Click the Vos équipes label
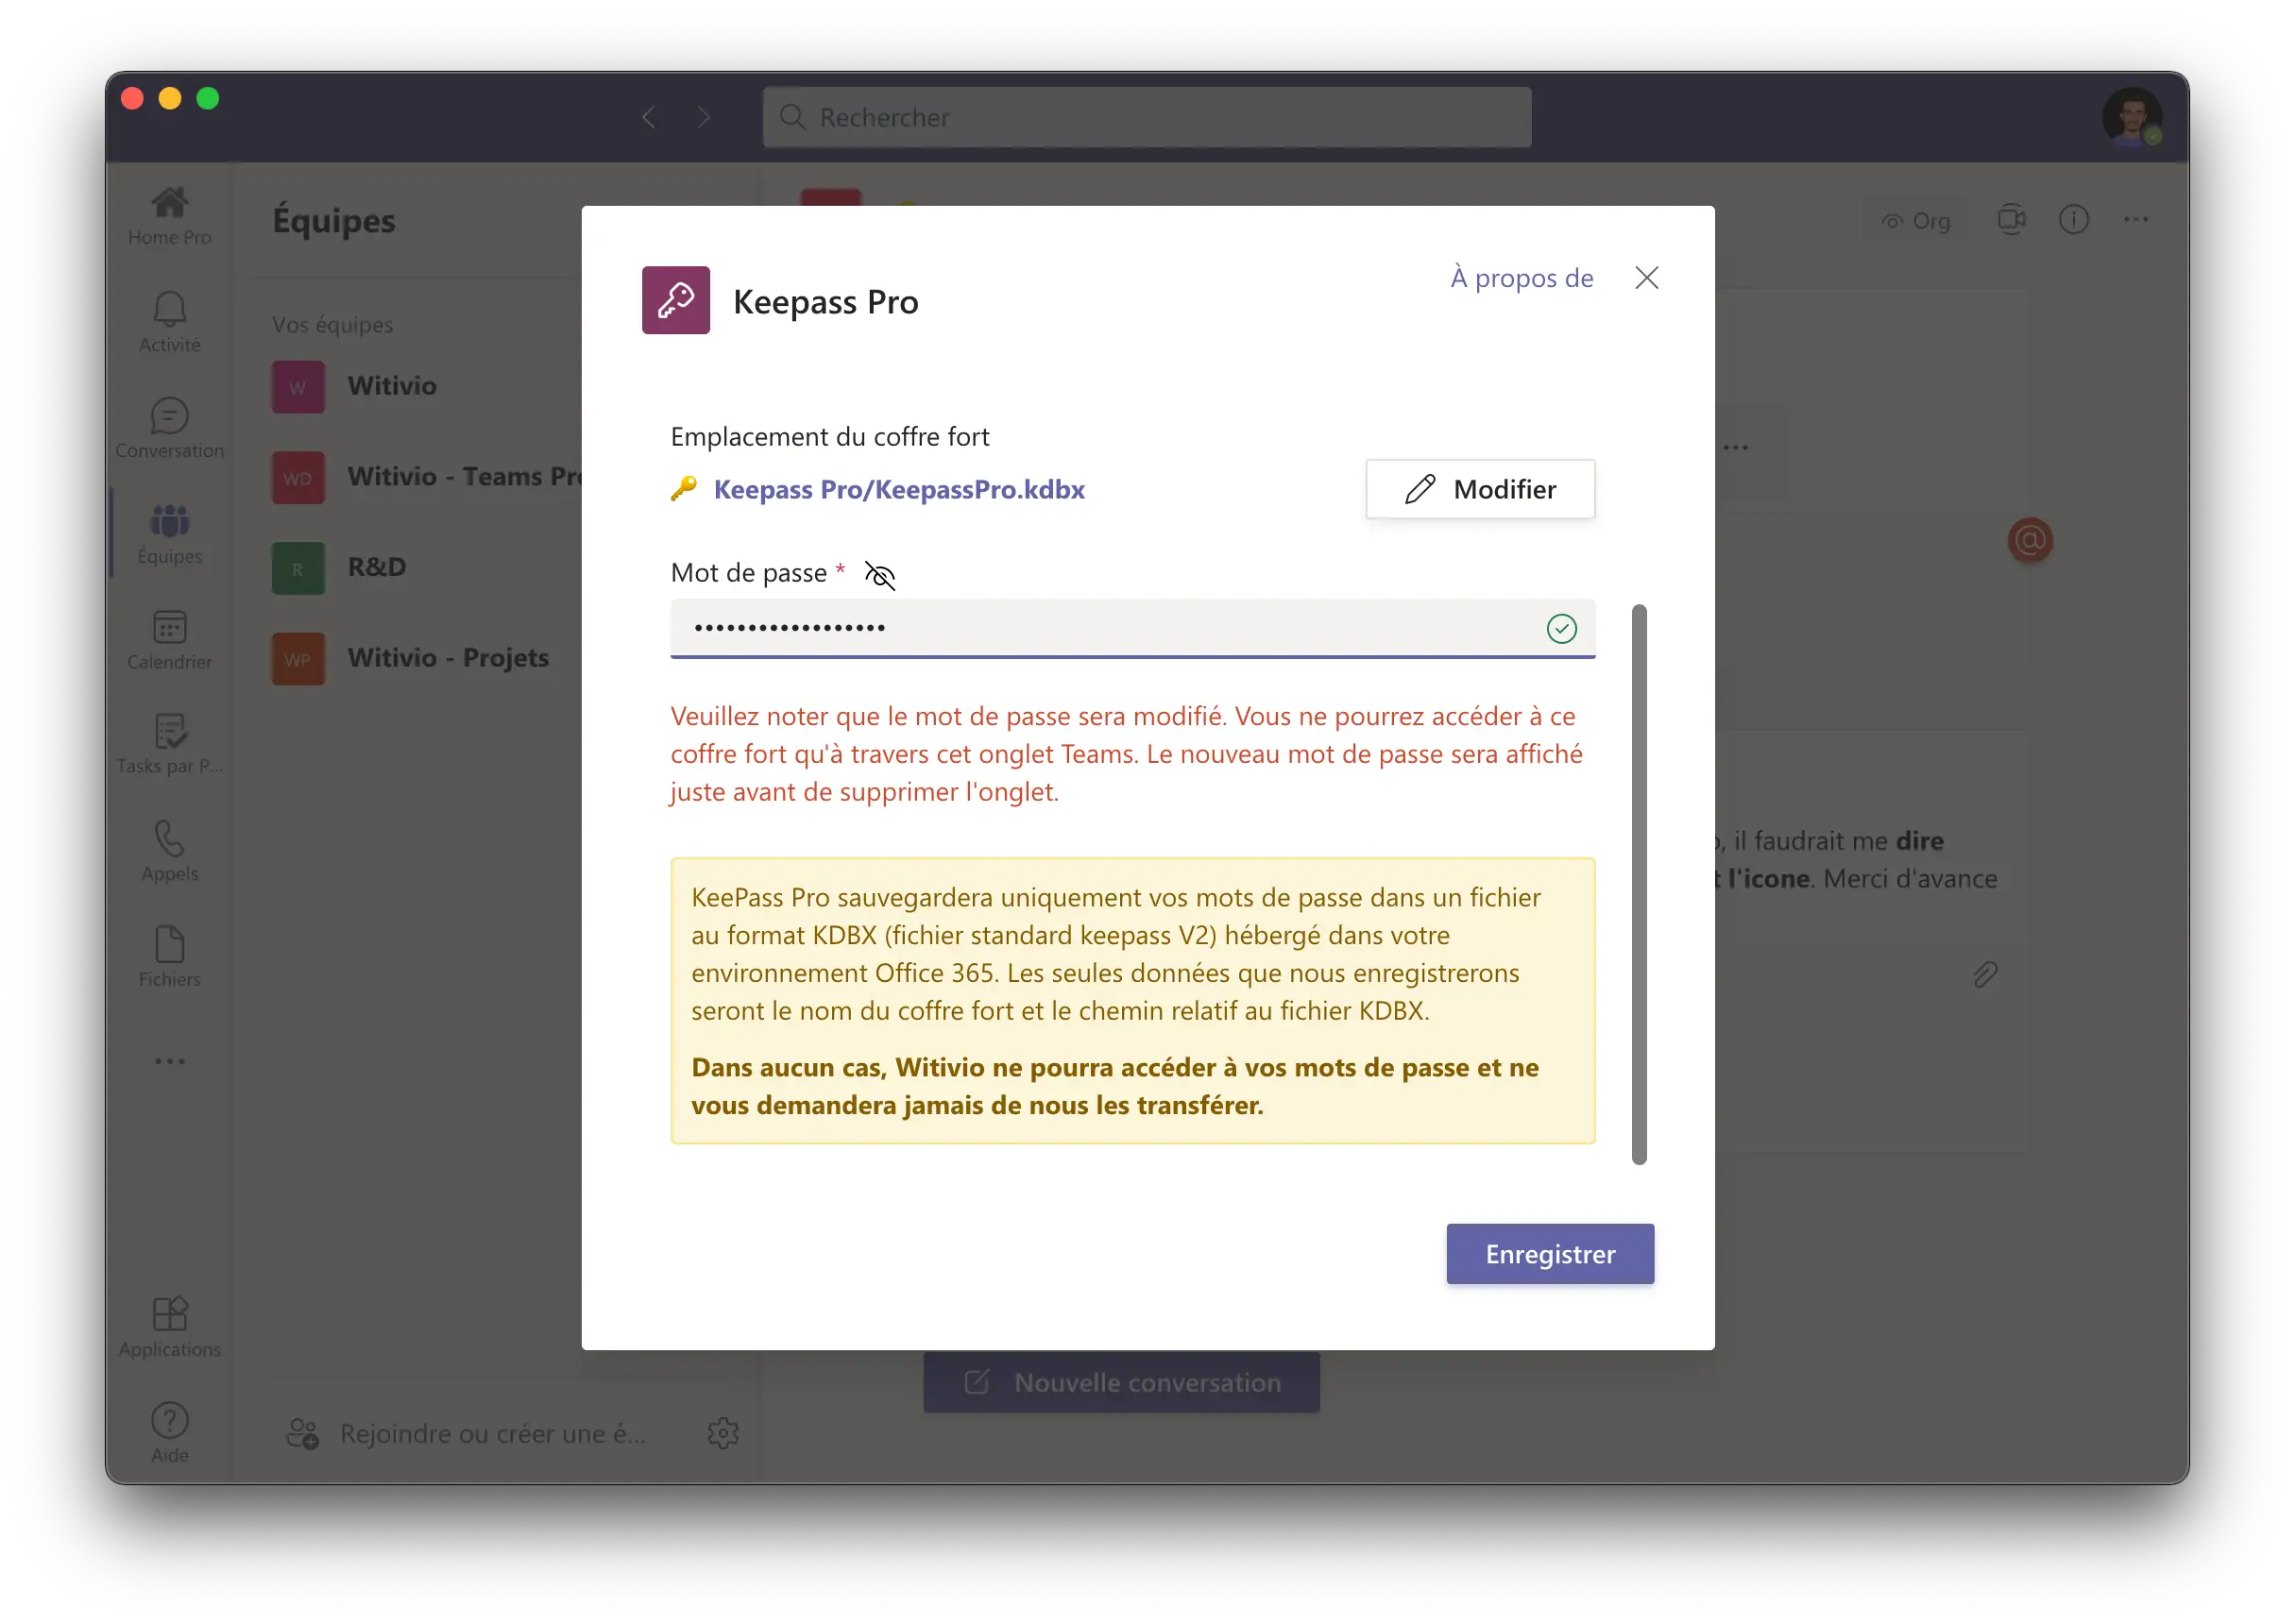This screenshot has width=2295, height=1624. click(x=332, y=324)
